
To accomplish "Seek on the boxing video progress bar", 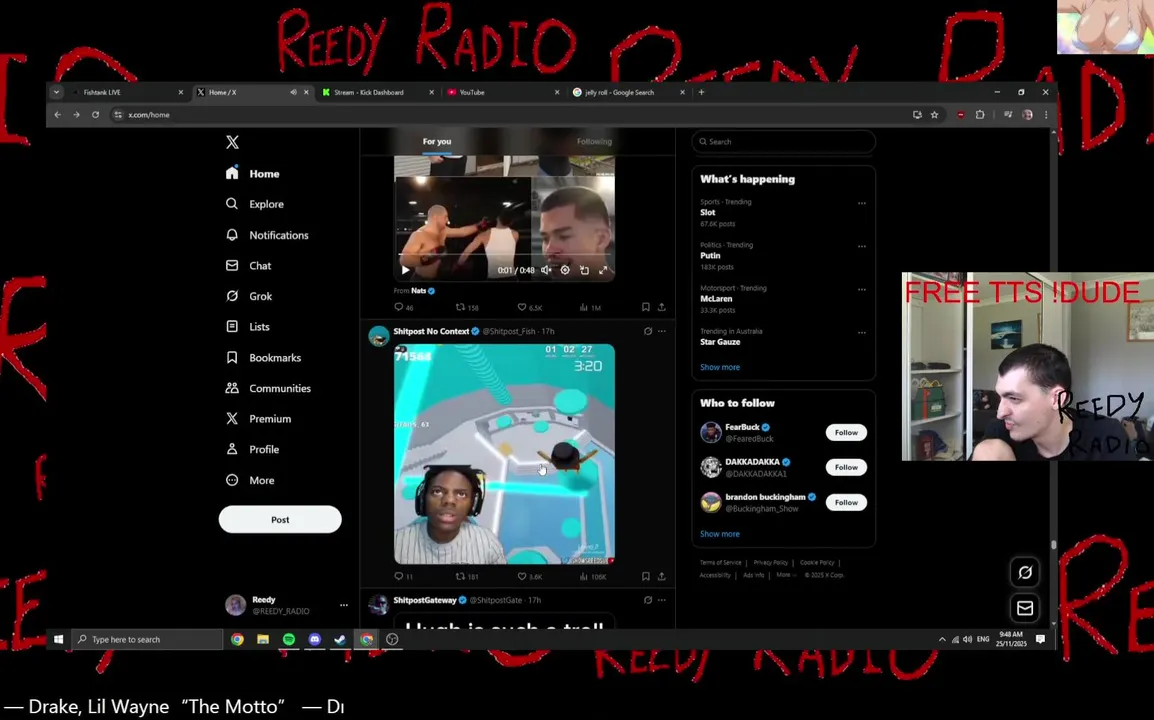I will pyautogui.click(x=505, y=255).
